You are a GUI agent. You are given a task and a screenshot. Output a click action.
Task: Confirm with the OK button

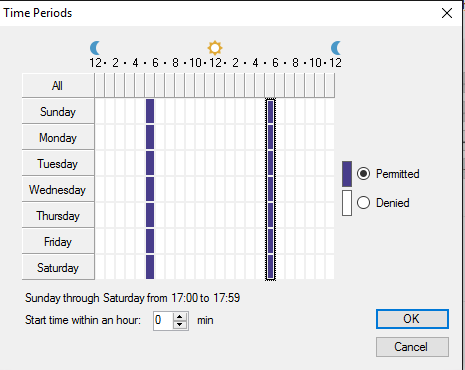412,319
